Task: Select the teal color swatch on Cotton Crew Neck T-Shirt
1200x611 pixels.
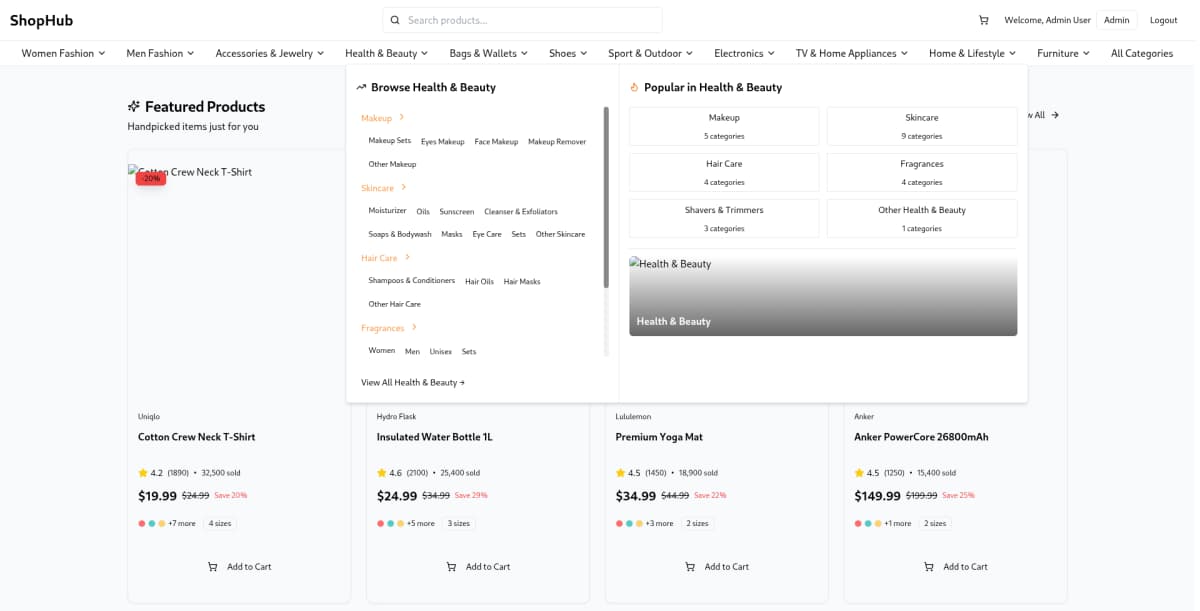Action: click(150, 523)
